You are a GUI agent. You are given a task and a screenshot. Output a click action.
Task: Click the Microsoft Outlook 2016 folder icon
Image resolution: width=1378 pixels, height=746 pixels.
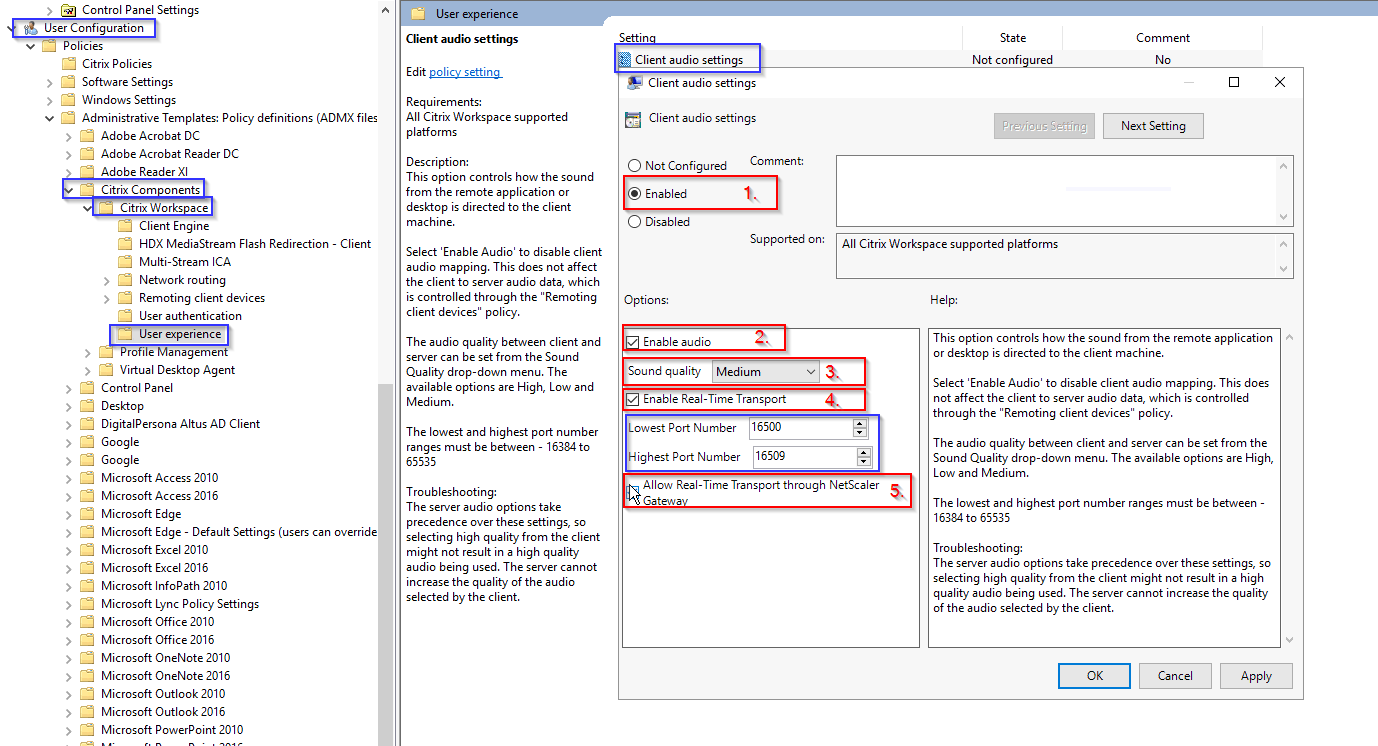click(x=87, y=712)
